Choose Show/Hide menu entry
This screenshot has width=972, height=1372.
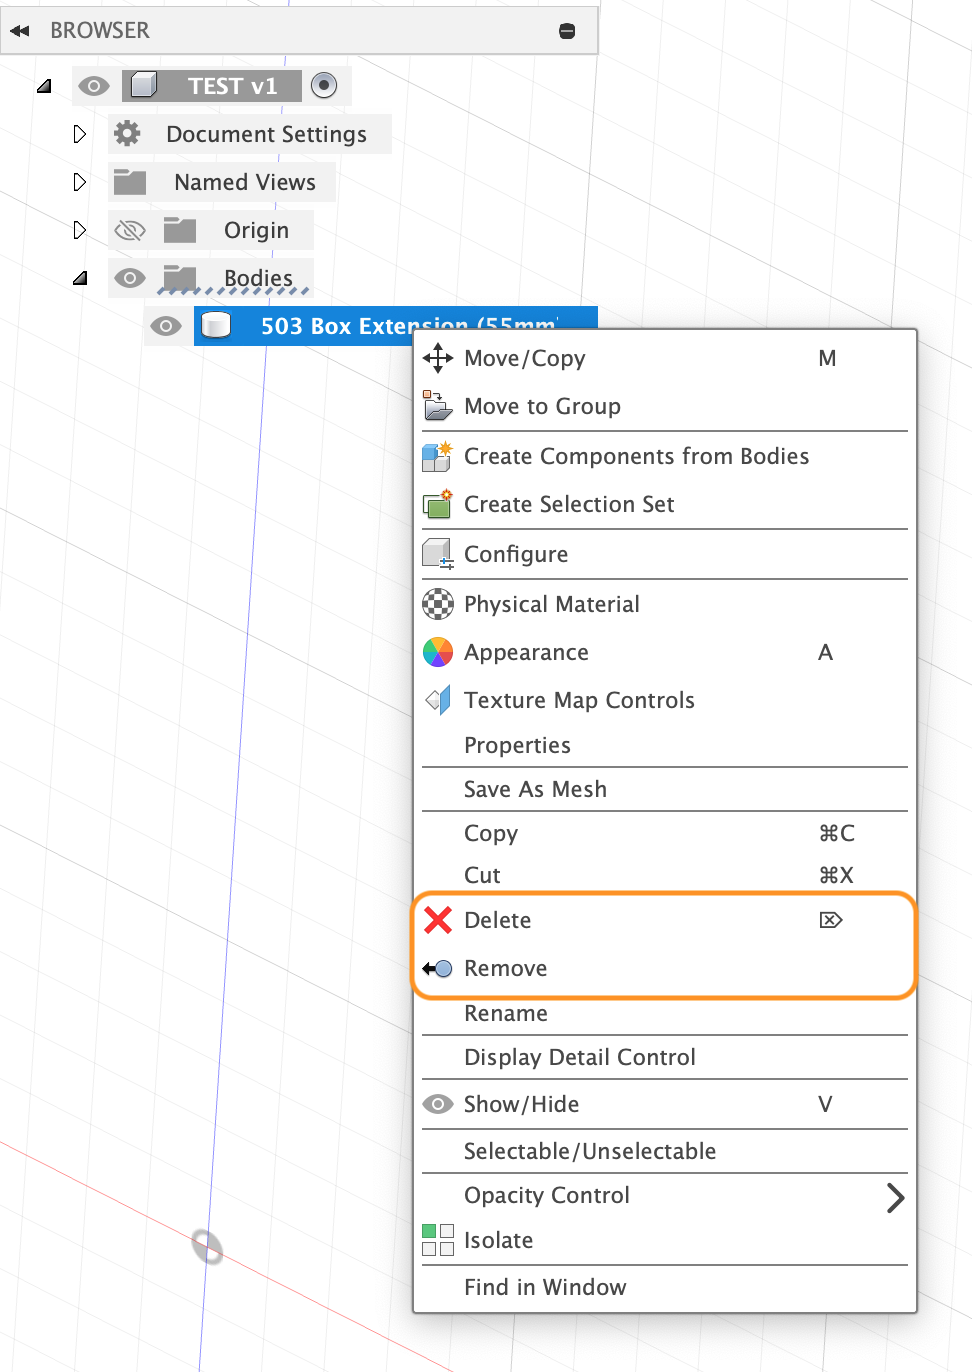click(x=665, y=1104)
